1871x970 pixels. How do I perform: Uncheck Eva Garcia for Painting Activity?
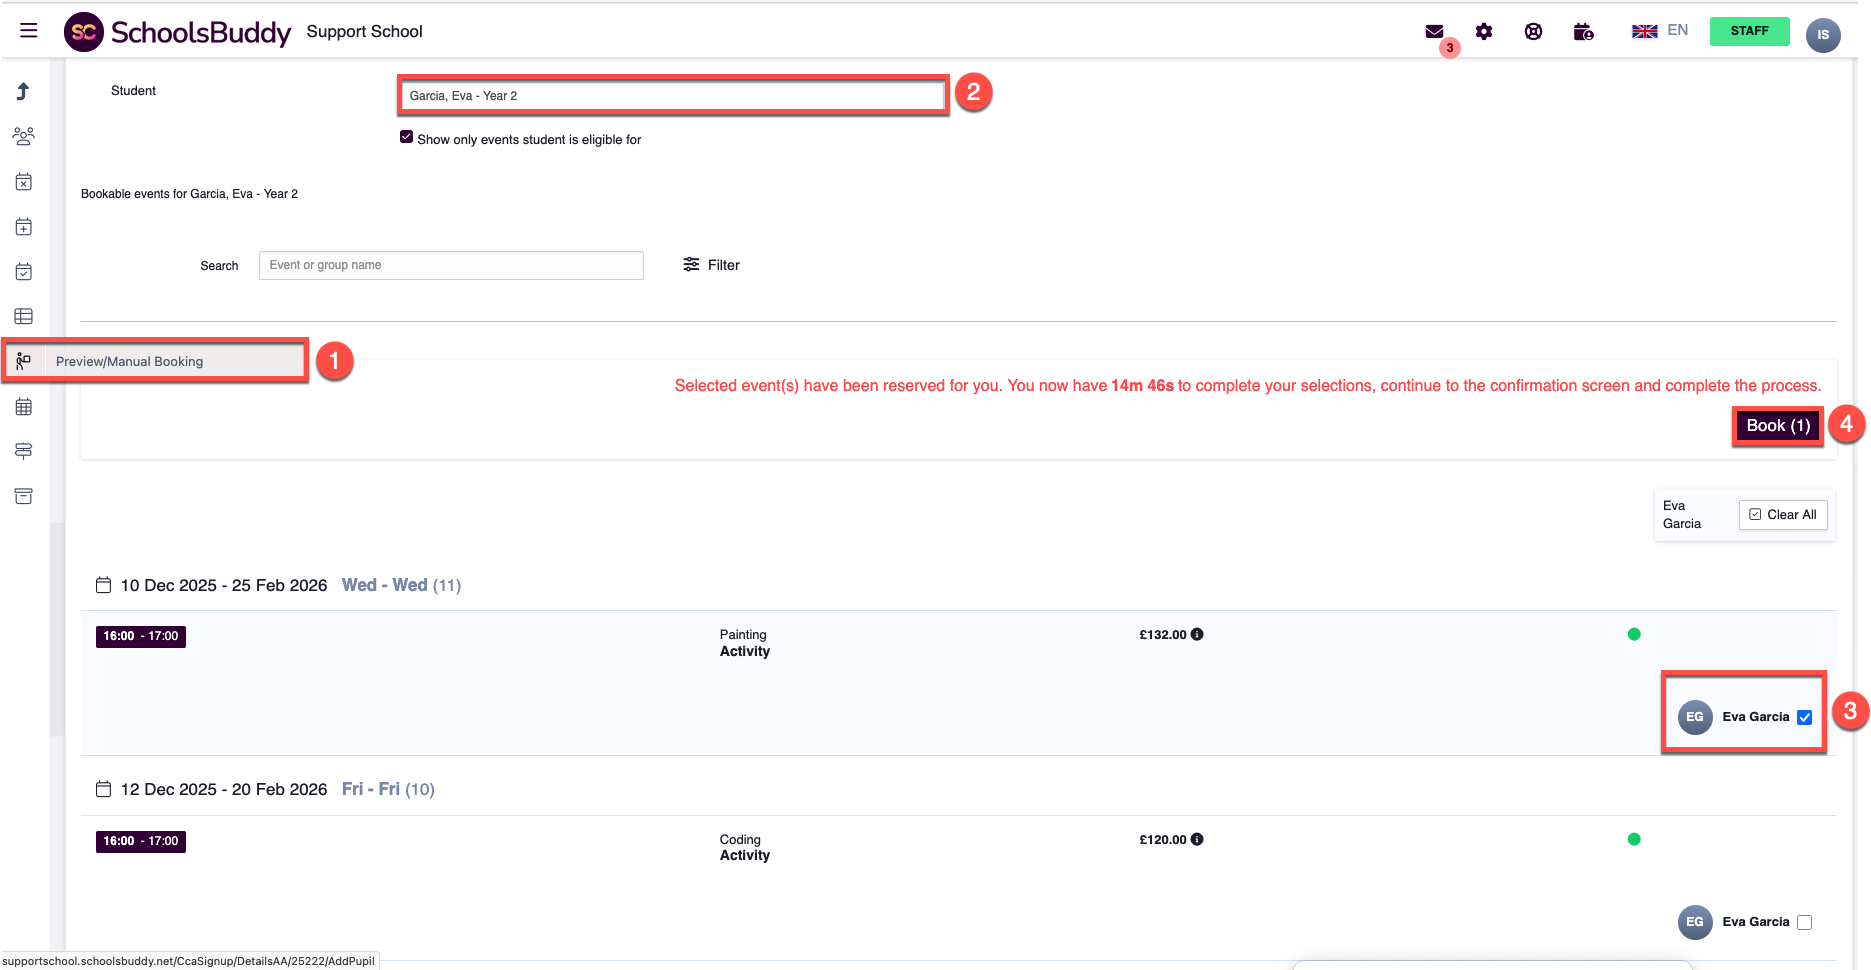1804,717
